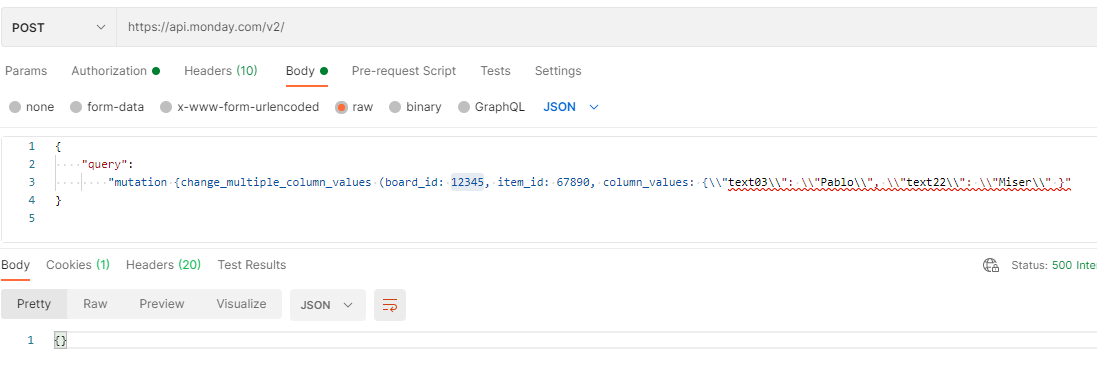The width and height of the screenshot is (1097, 367).
Task: Switch response view to Visualize
Action: pyautogui.click(x=241, y=304)
